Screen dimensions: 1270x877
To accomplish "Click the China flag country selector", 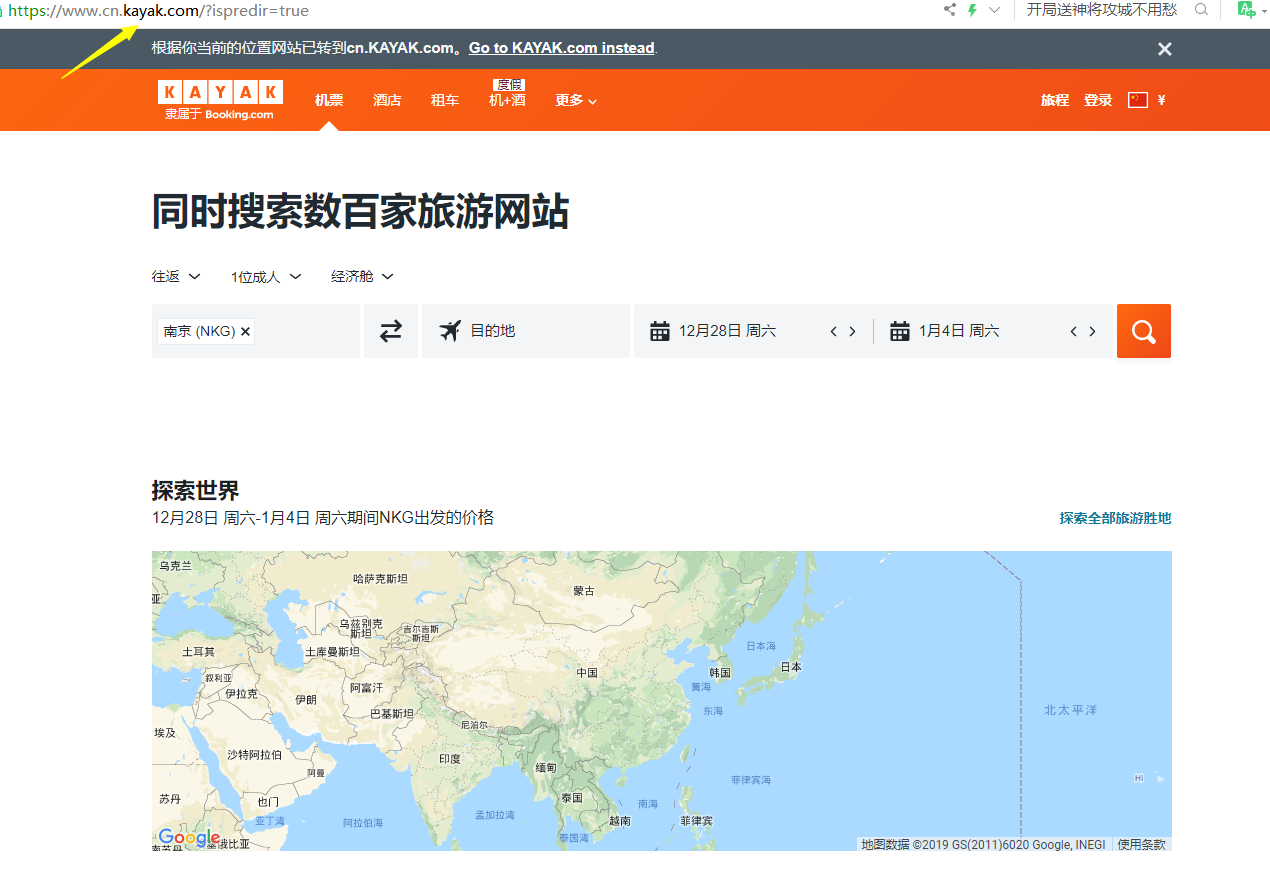I will coord(1137,100).
